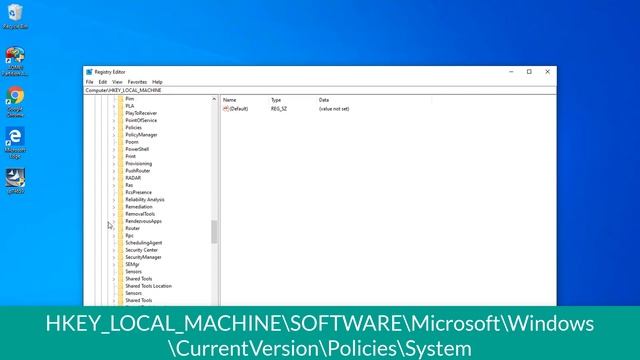This screenshot has height=360, width=640.
Task: Click the registry address bar path
Action: coord(123,90)
